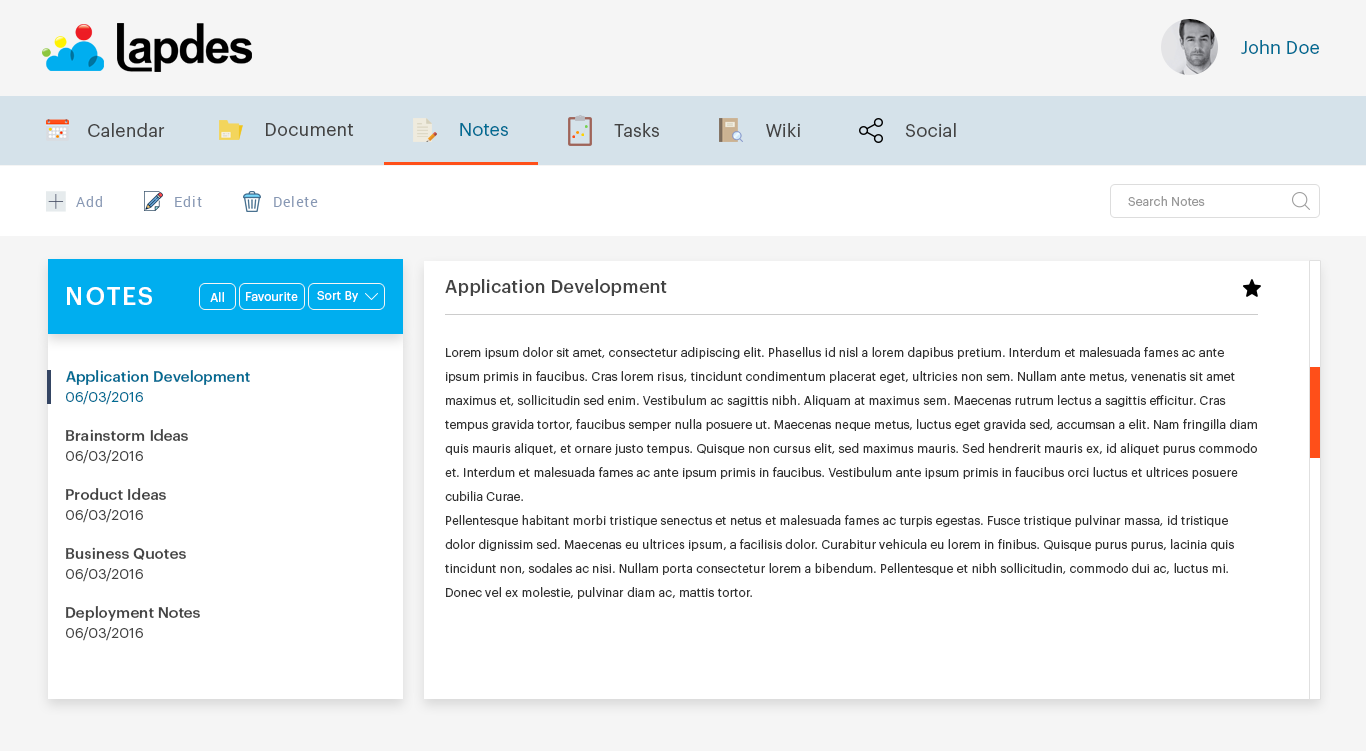1366x751 pixels.
Task: Click the Add plus icon
Action: tap(55, 201)
